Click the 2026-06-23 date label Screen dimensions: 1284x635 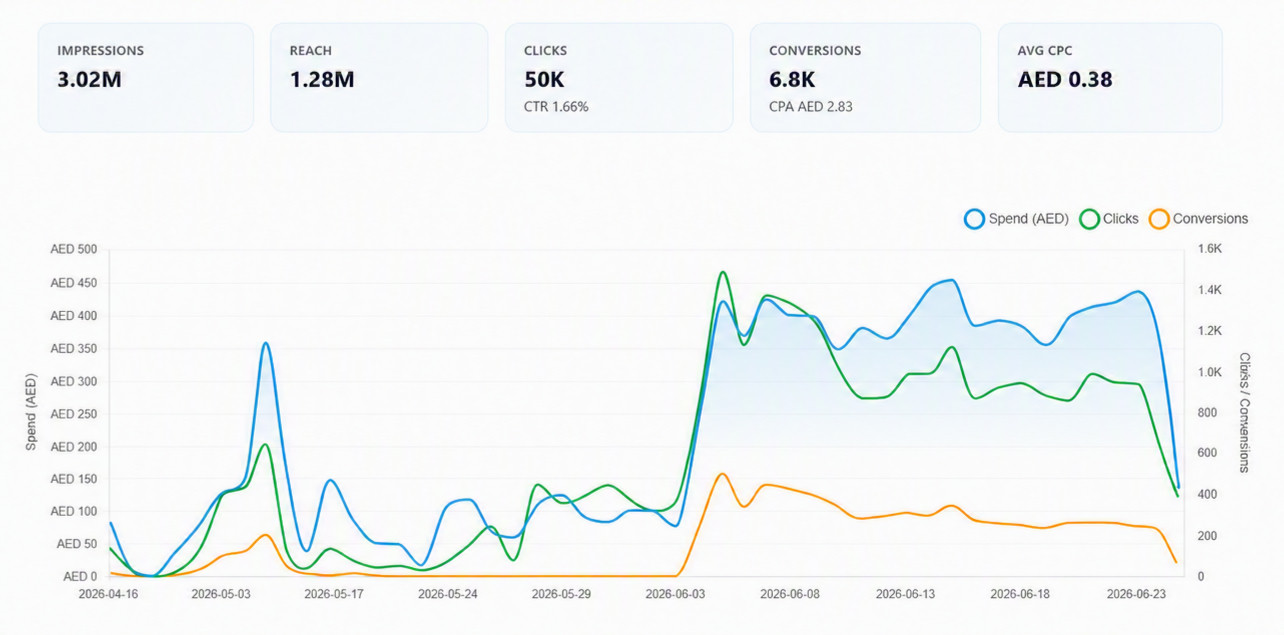pos(1137,593)
